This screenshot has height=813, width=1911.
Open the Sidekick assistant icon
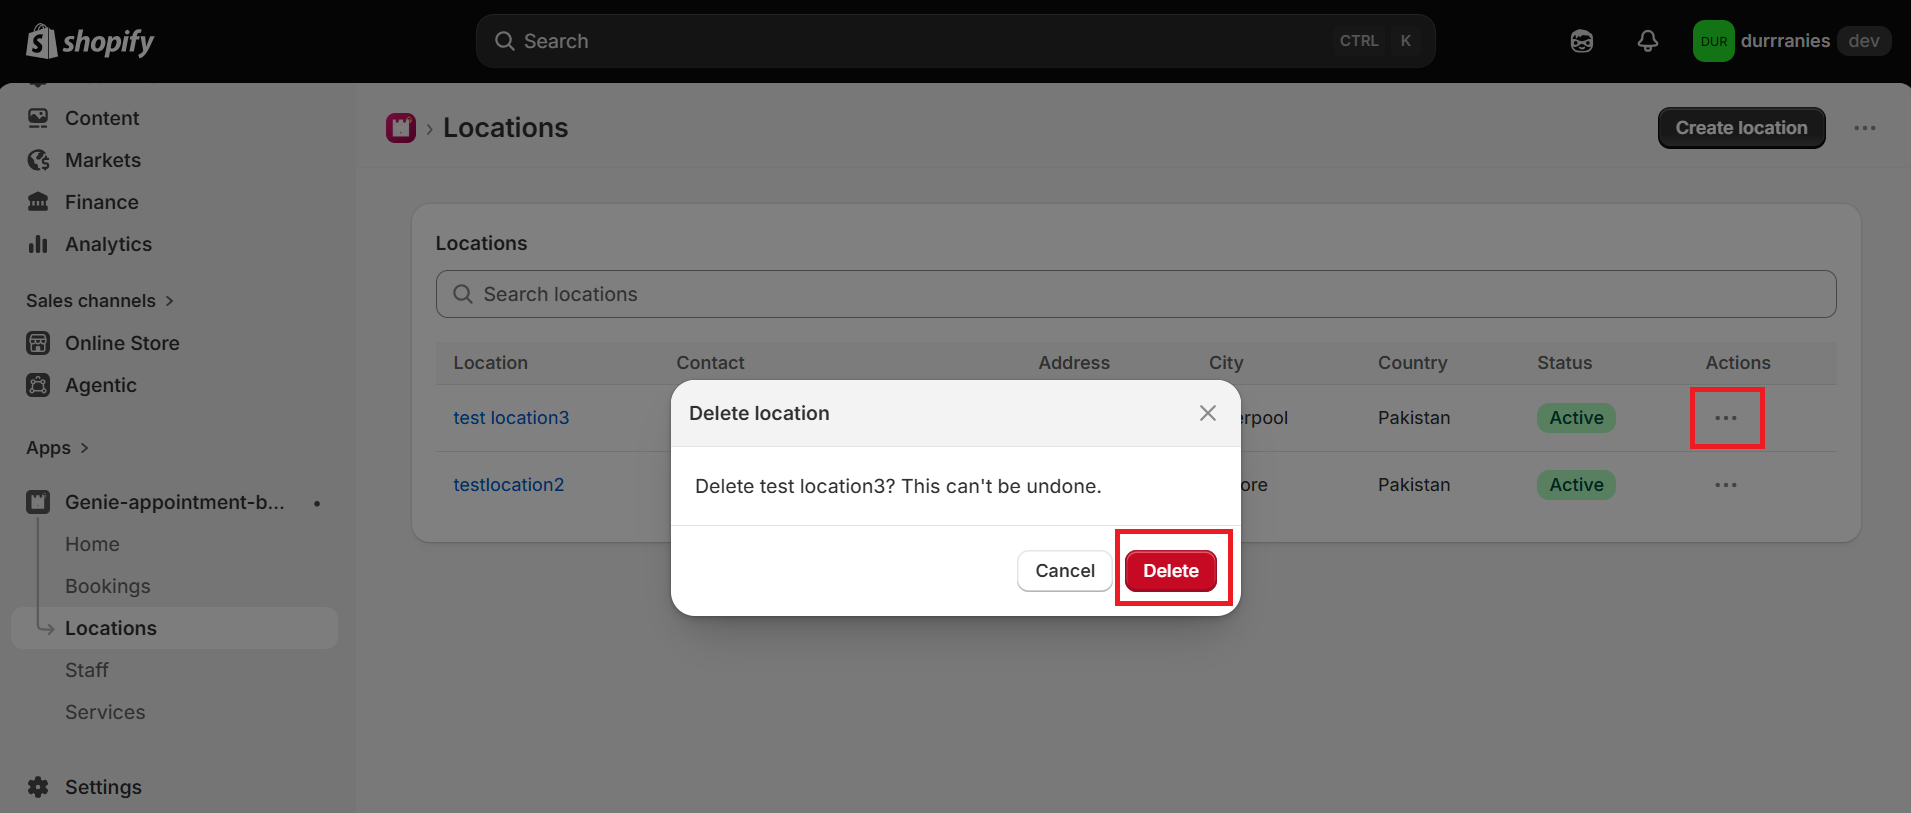pyautogui.click(x=1582, y=41)
